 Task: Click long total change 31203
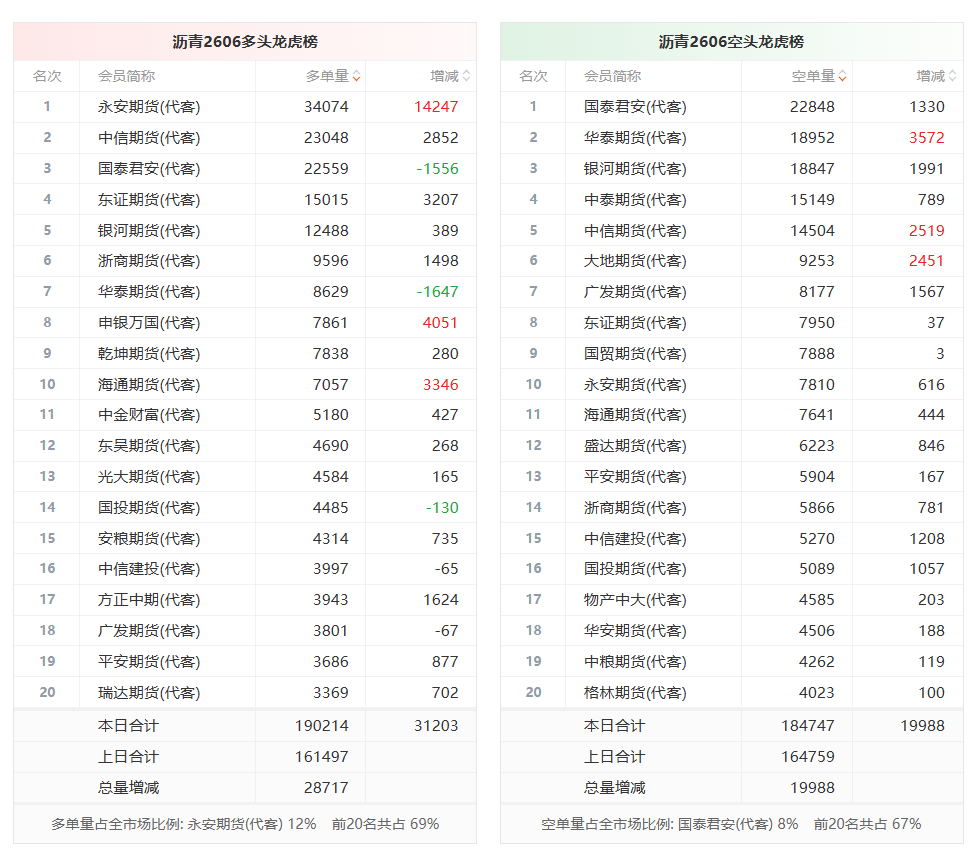(436, 726)
